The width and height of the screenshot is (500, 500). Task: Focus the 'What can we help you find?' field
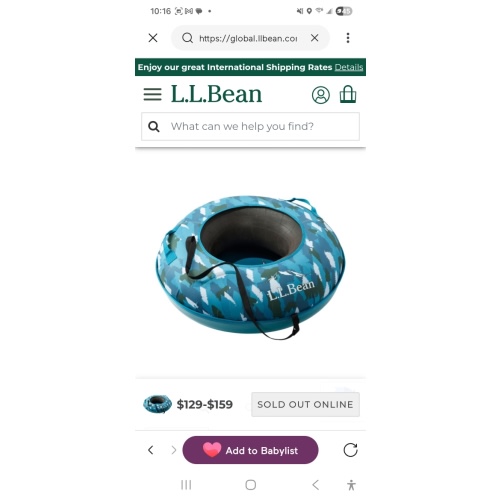tap(250, 126)
